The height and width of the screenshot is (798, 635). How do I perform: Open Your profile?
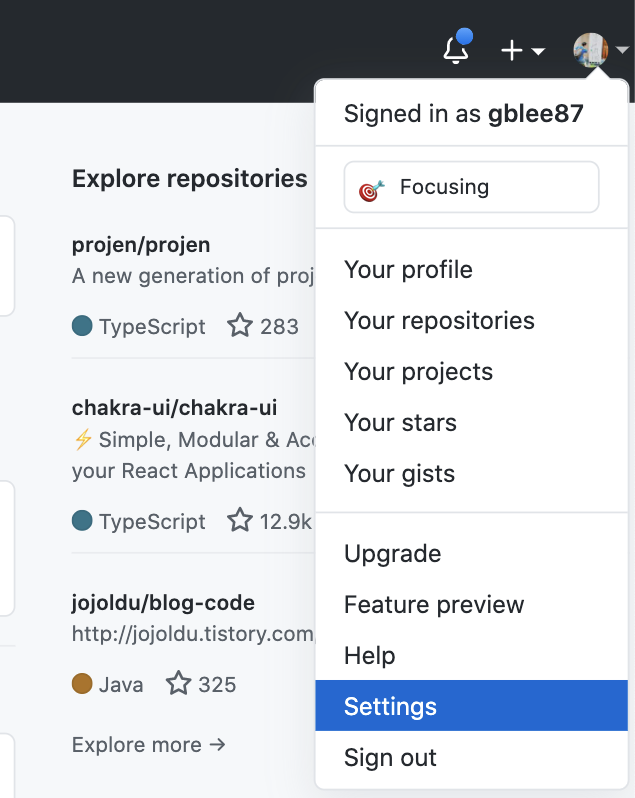point(408,270)
